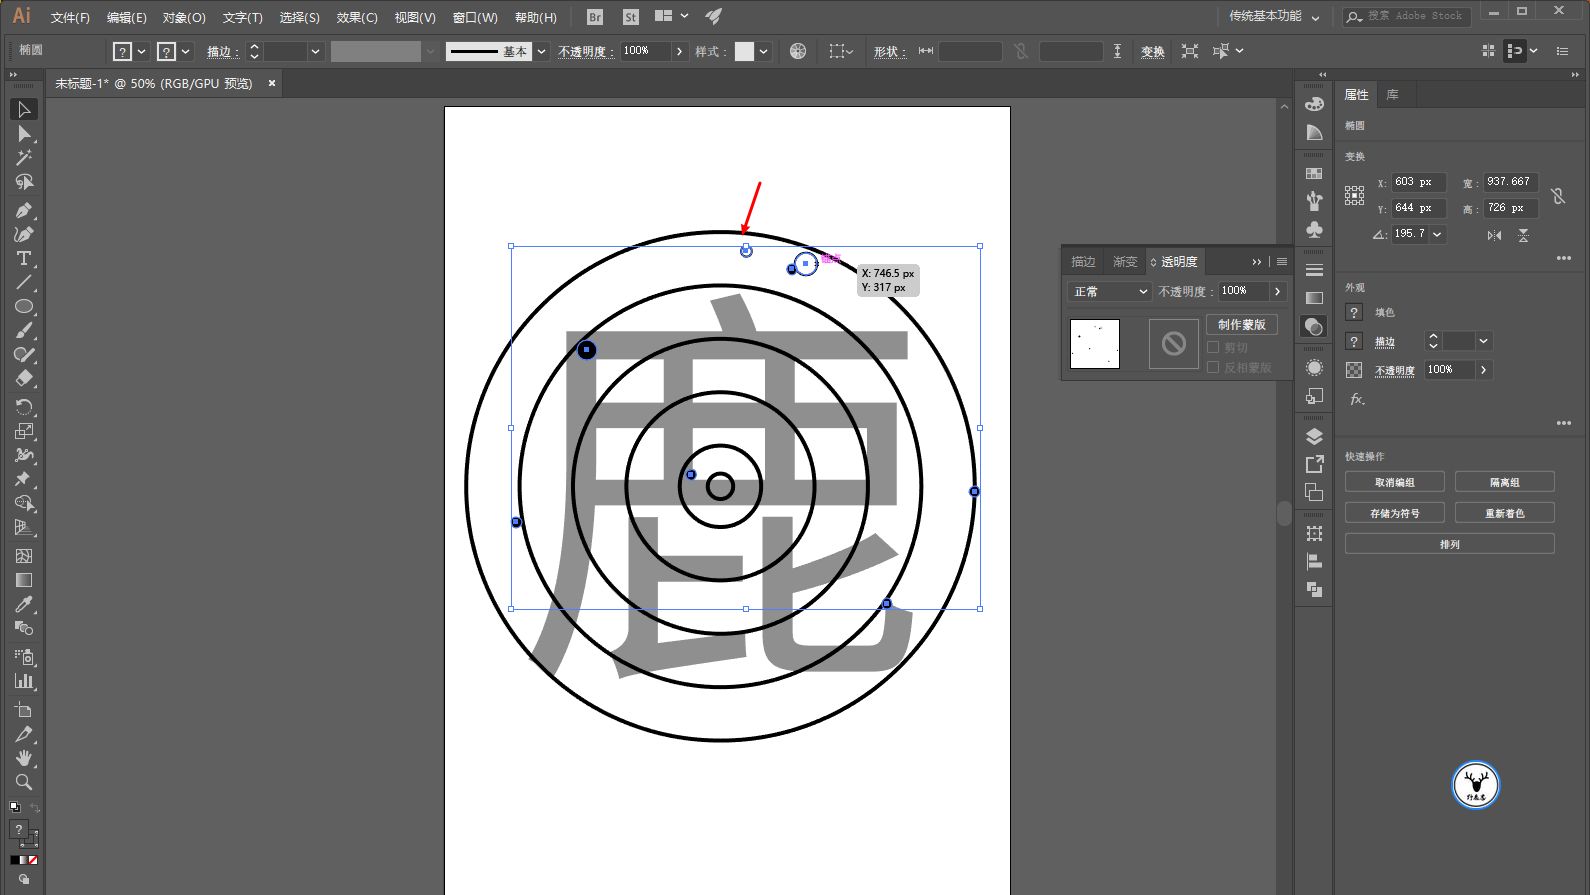Open the blending mode dropdown in Transparency panel
Screen dimensions: 1590x895
[x=1110, y=291]
